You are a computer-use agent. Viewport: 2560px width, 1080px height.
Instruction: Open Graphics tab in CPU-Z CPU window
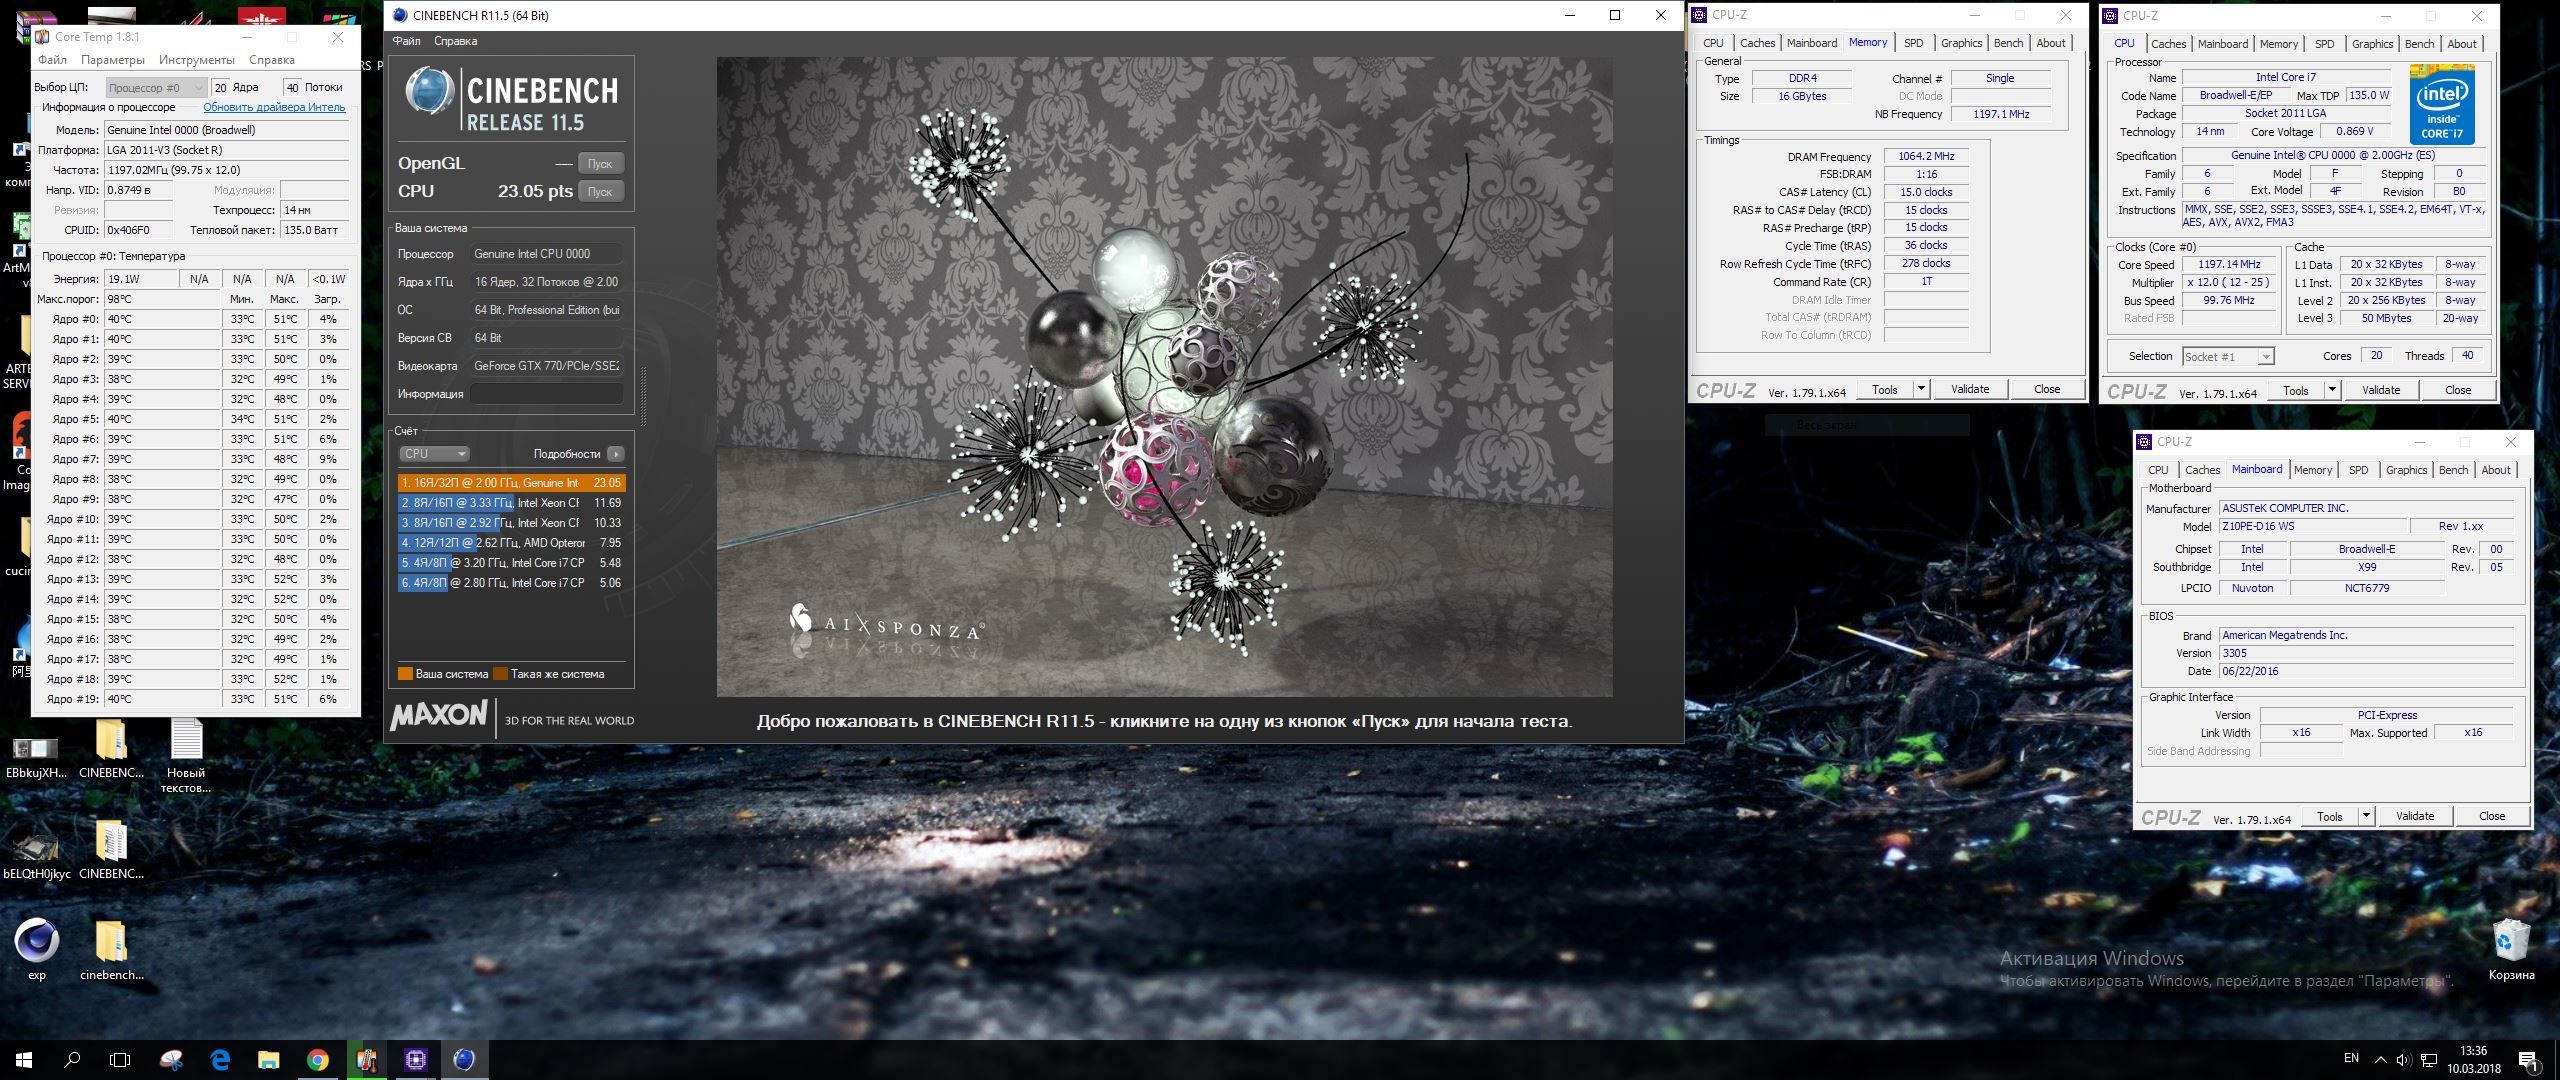click(2372, 44)
